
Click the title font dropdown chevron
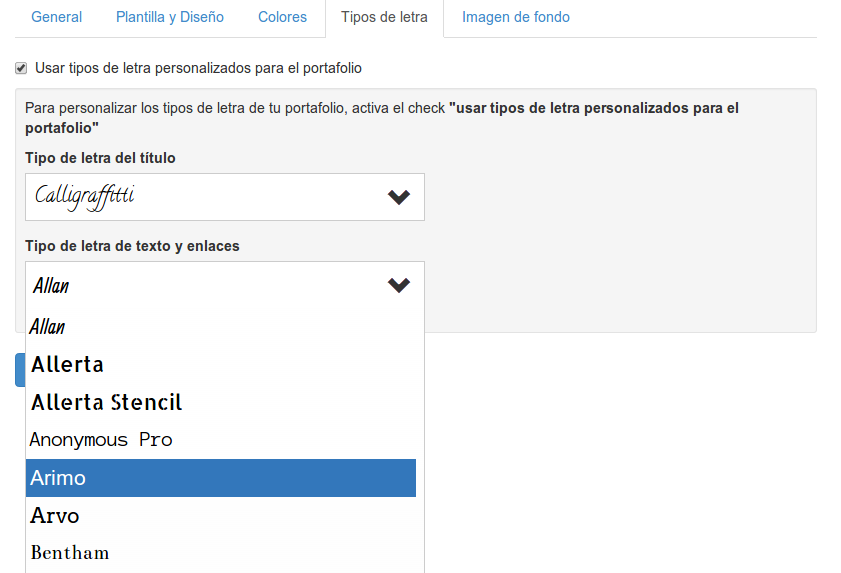pyautogui.click(x=399, y=197)
